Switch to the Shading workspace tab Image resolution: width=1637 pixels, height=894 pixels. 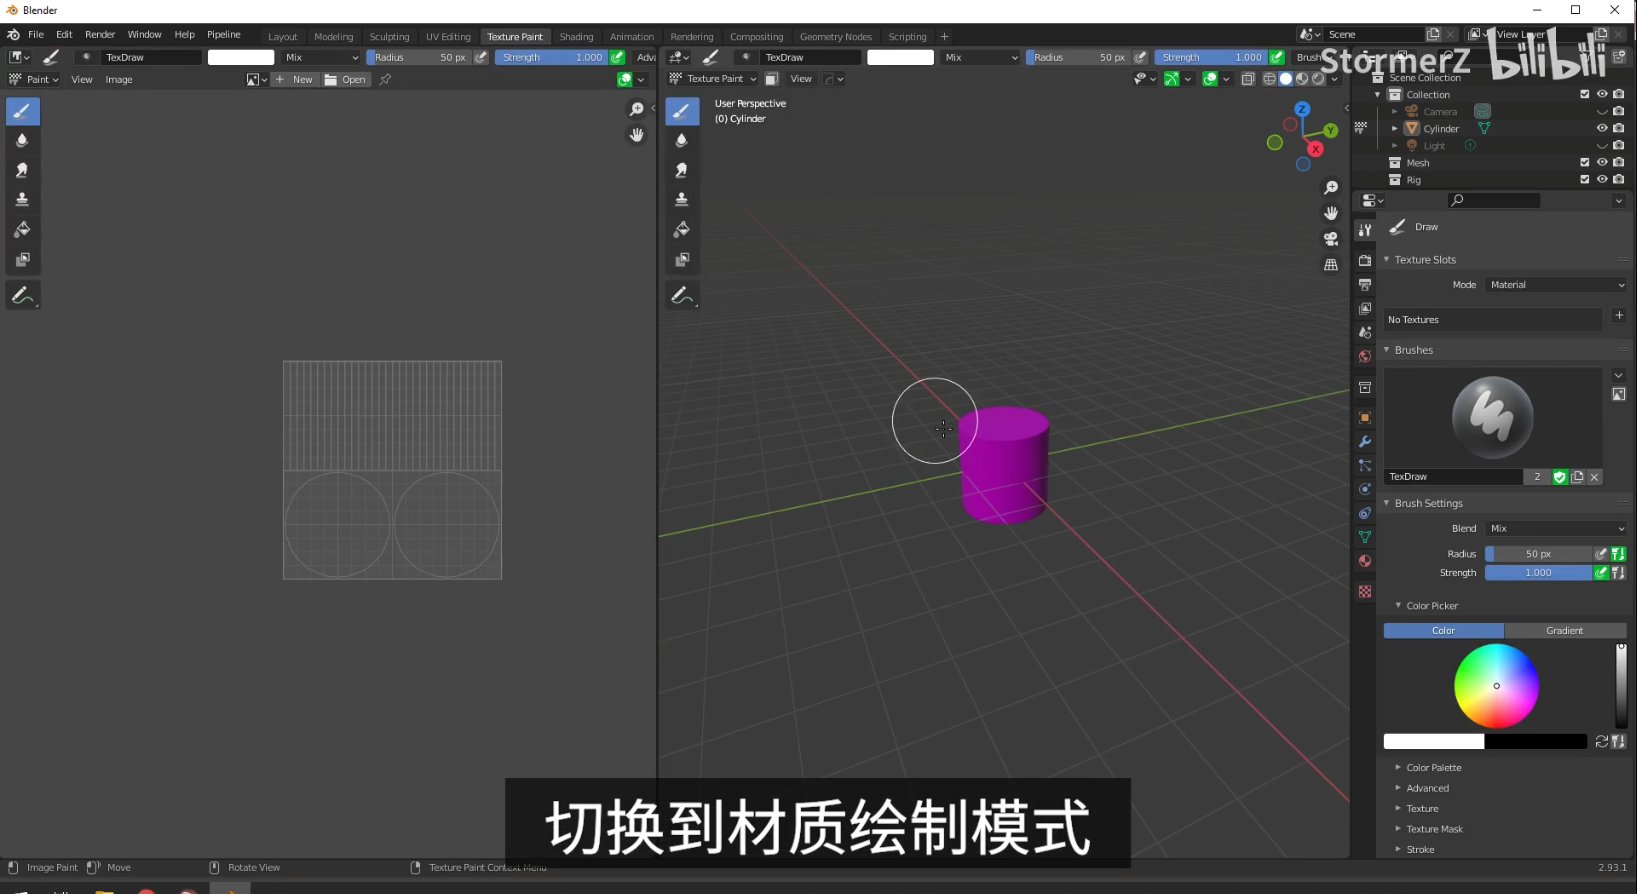pyautogui.click(x=576, y=37)
